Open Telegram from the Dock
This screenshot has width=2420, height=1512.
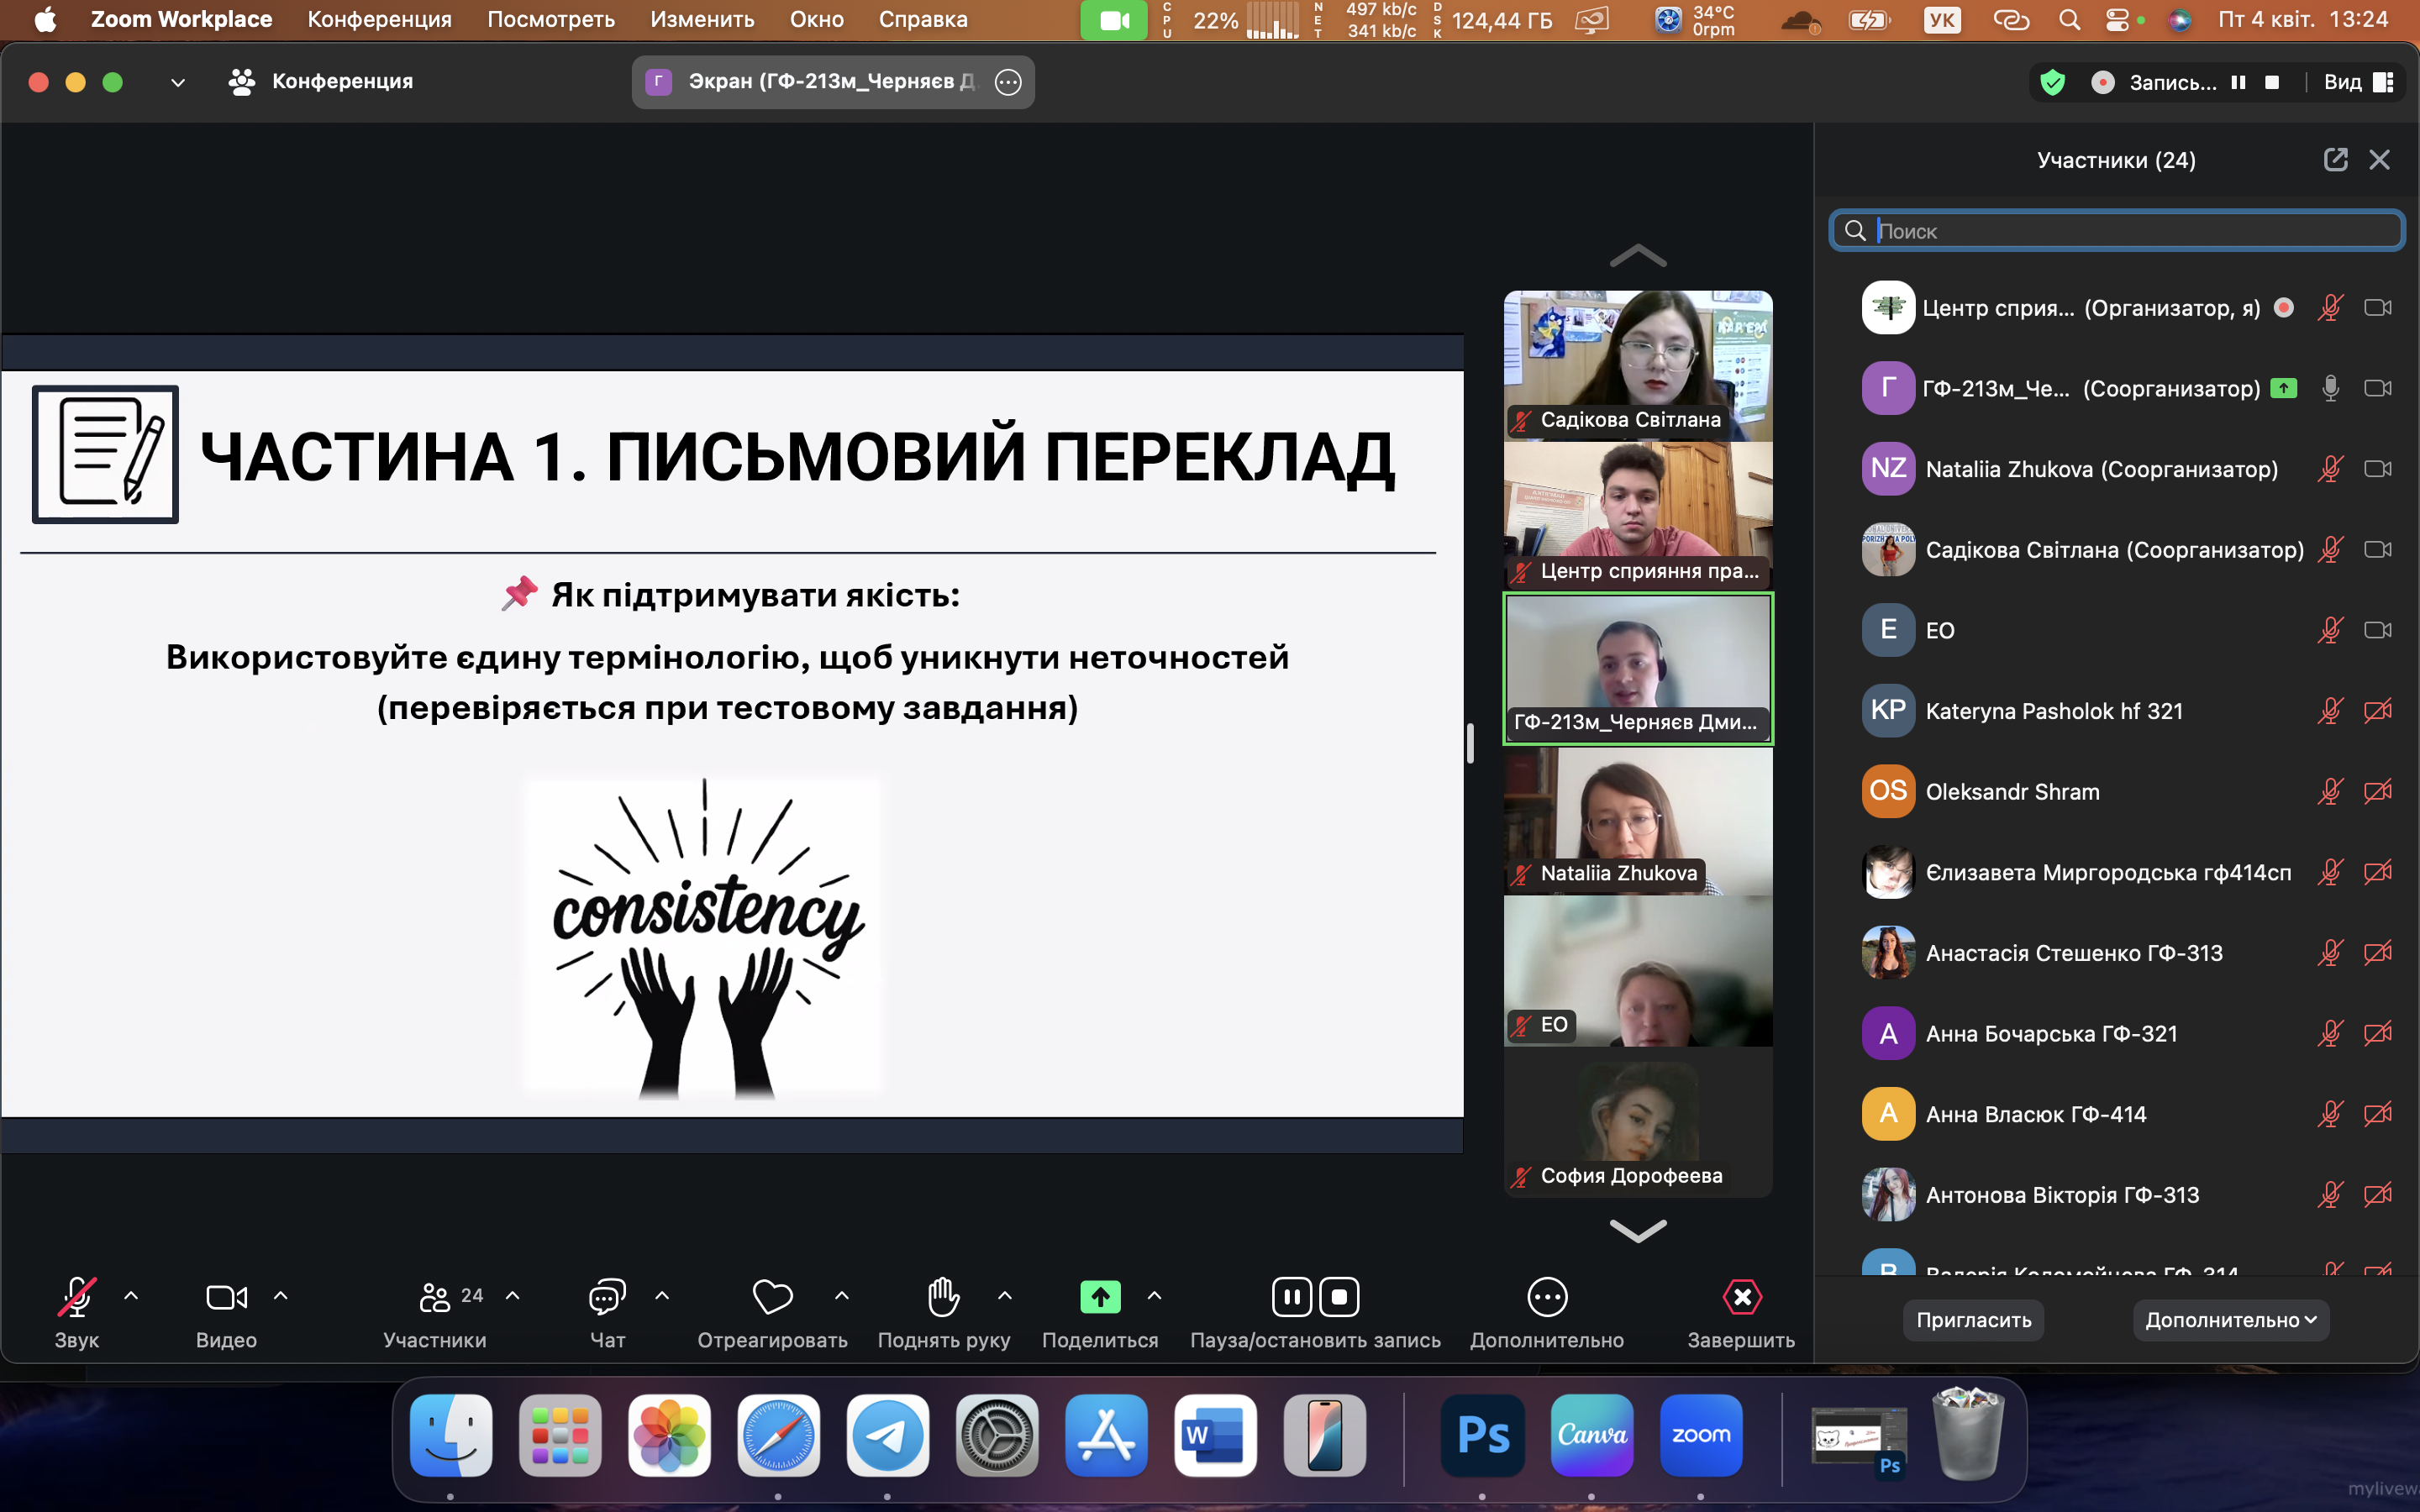(x=887, y=1435)
